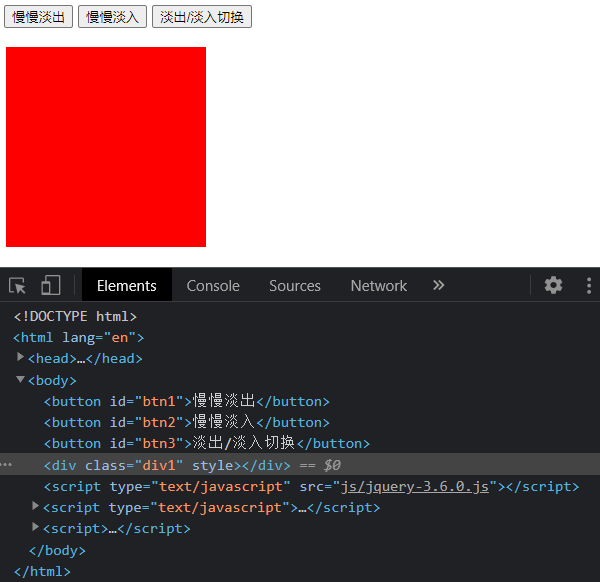
Task: Activate the inspect element picker icon
Action: click(17, 285)
